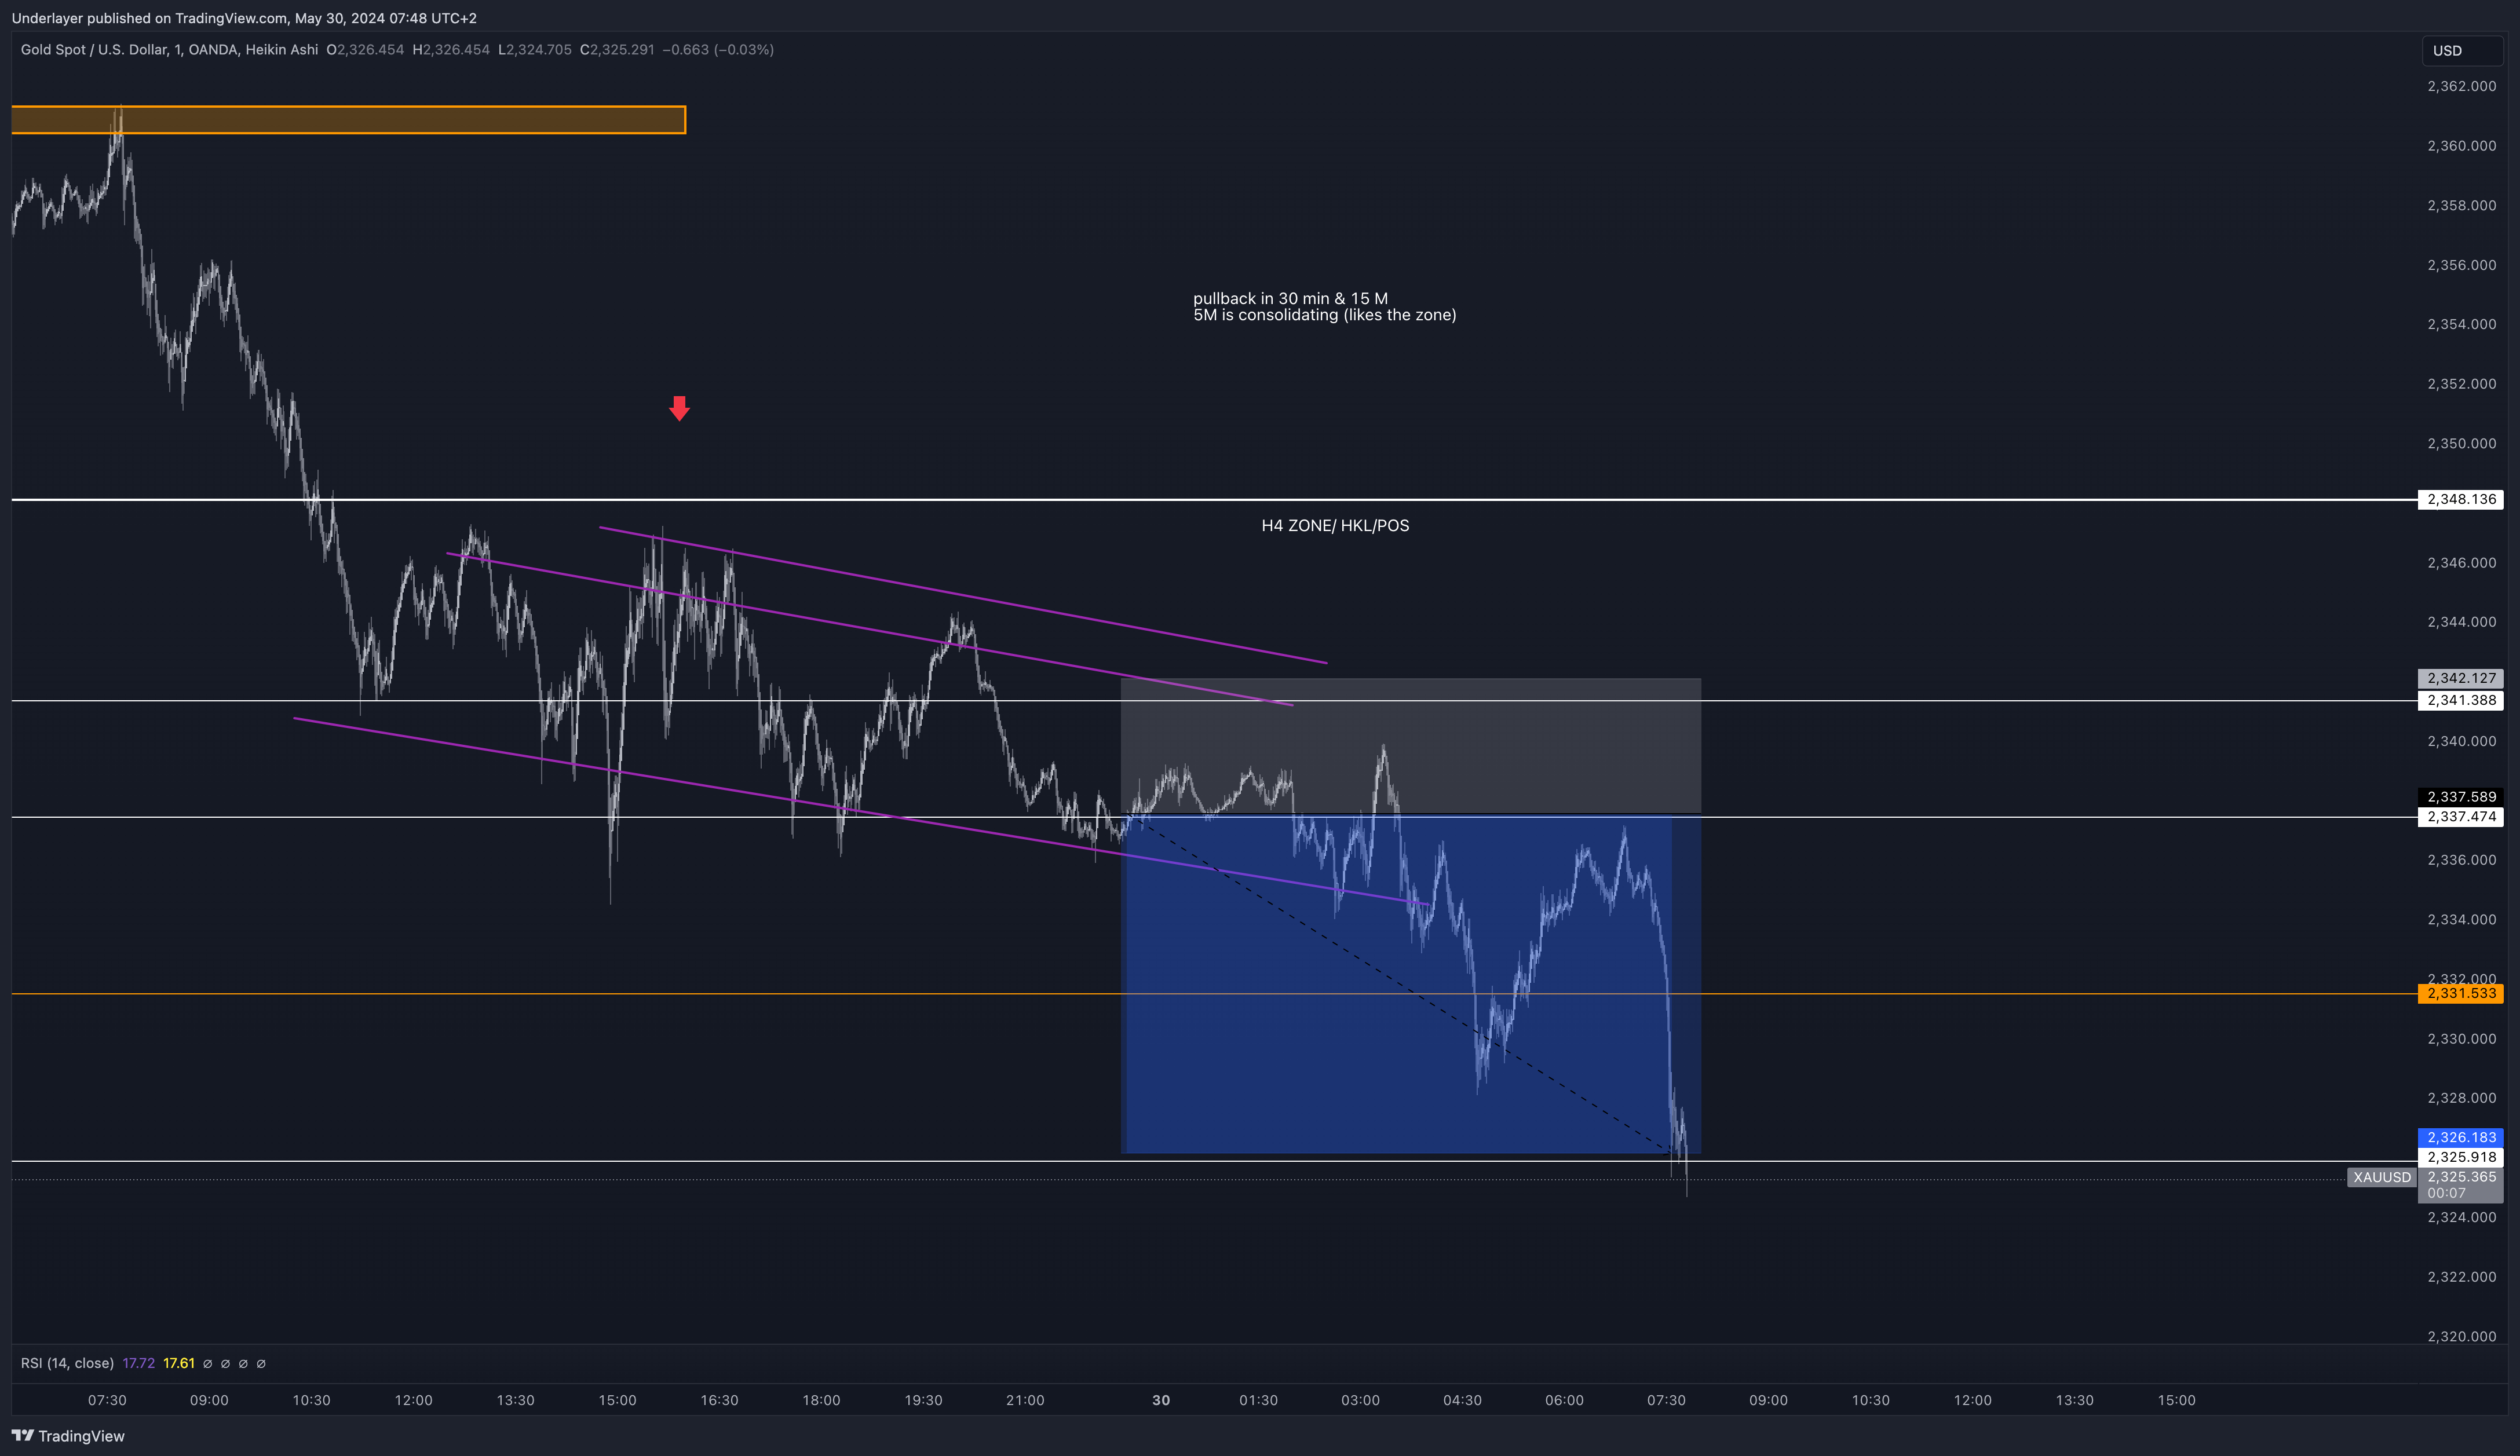Screen dimensions: 2520x1456
Task: Click the 2,320.000 price axis label
Action: [x=2461, y=1336]
